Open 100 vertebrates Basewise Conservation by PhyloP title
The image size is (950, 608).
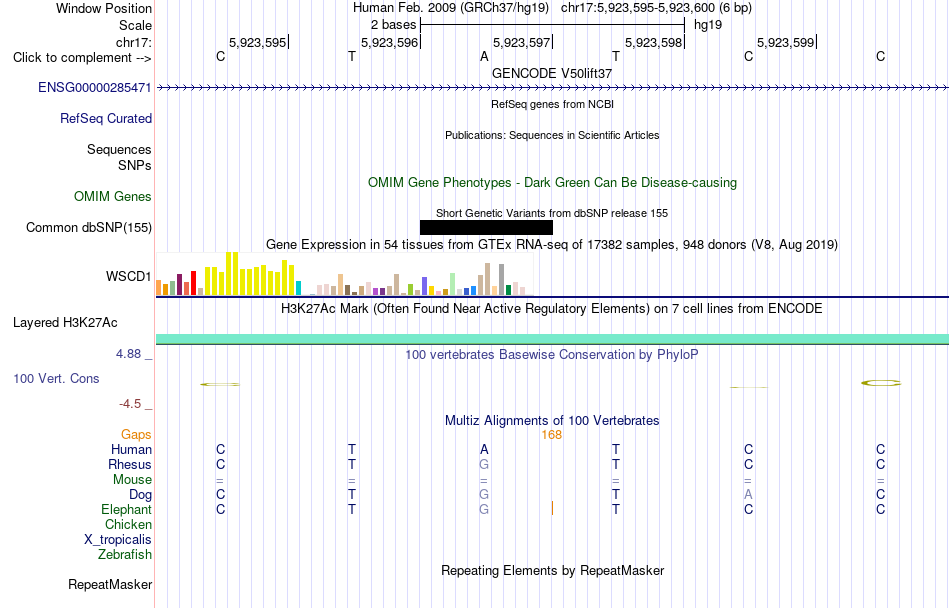[x=552, y=355]
